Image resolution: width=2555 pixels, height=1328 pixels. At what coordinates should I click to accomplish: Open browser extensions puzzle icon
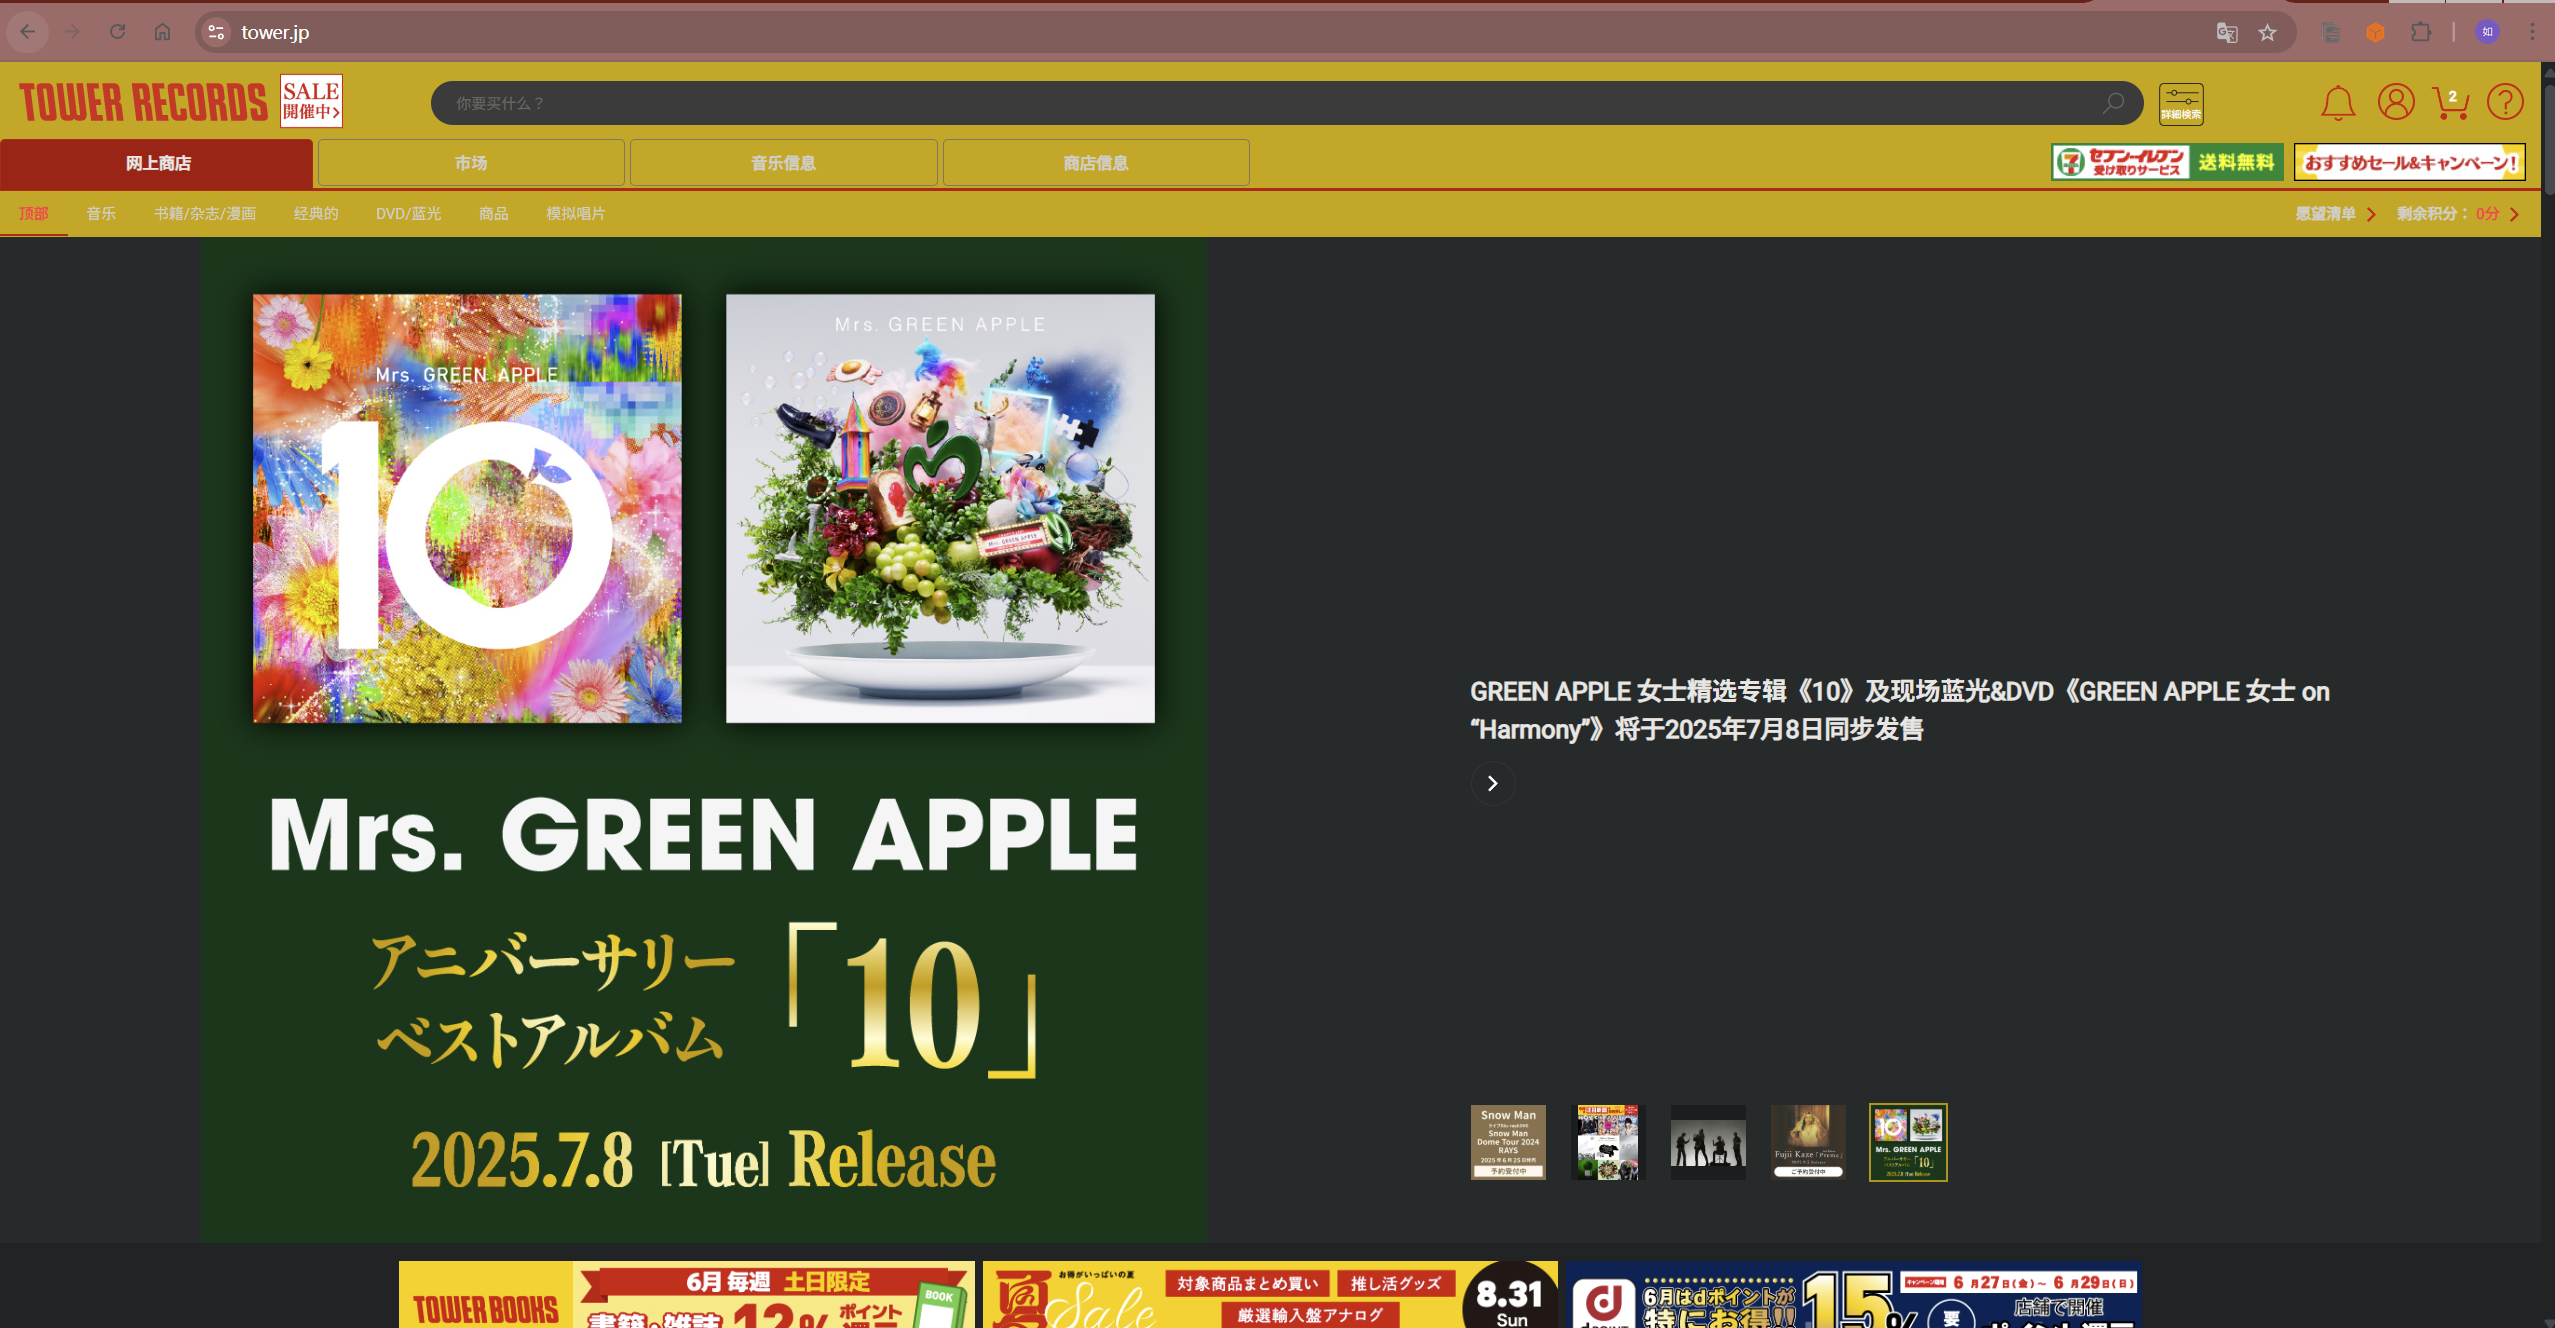tap(2420, 32)
